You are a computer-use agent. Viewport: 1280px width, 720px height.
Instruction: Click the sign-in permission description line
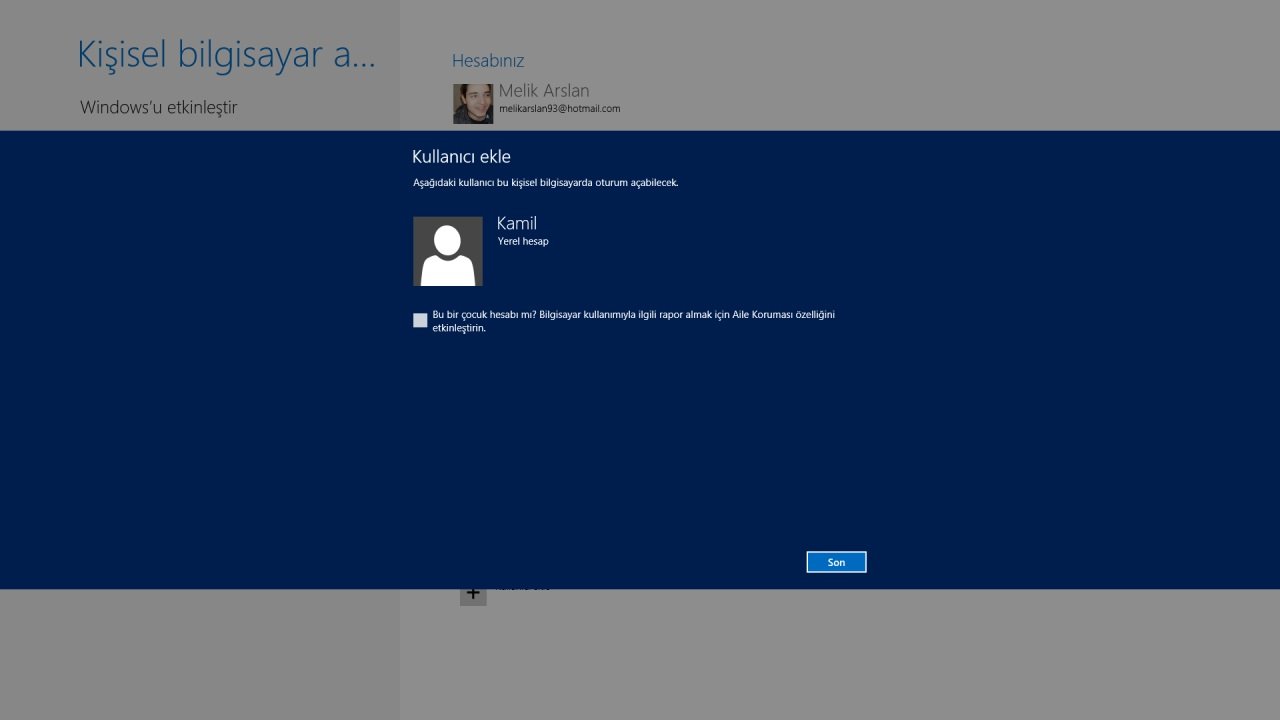546,183
